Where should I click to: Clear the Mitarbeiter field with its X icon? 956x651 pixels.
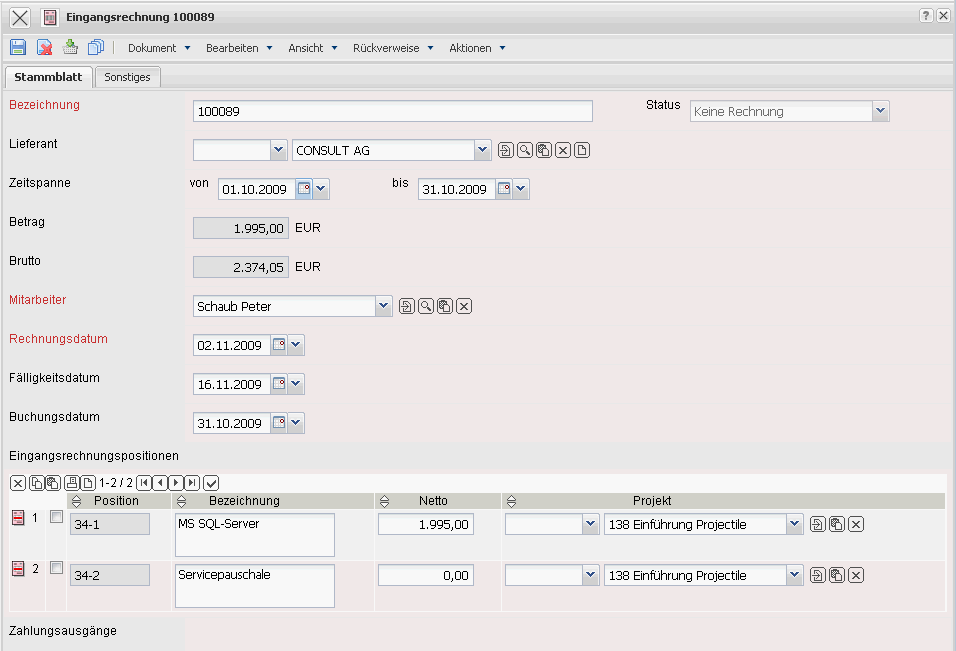464,306
